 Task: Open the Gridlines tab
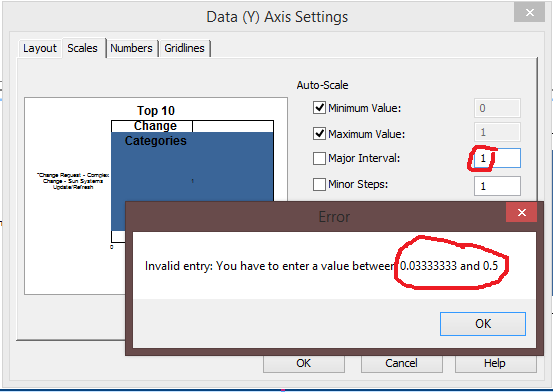[184, 48]
